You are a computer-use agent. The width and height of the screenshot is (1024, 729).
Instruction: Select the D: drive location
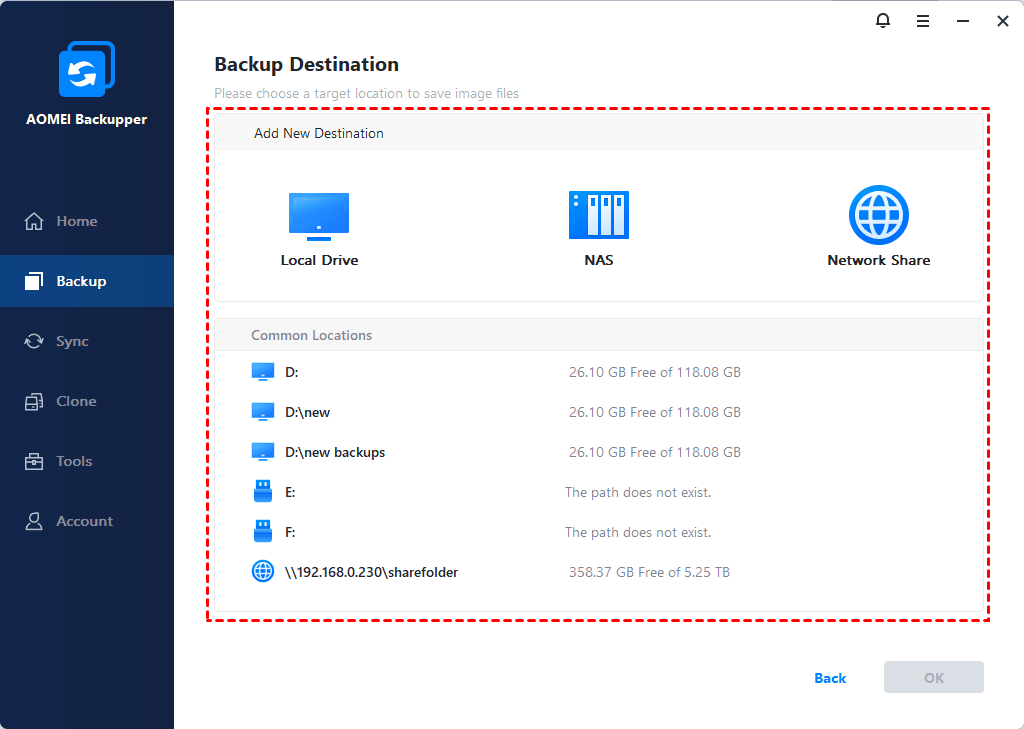[292, 372]
